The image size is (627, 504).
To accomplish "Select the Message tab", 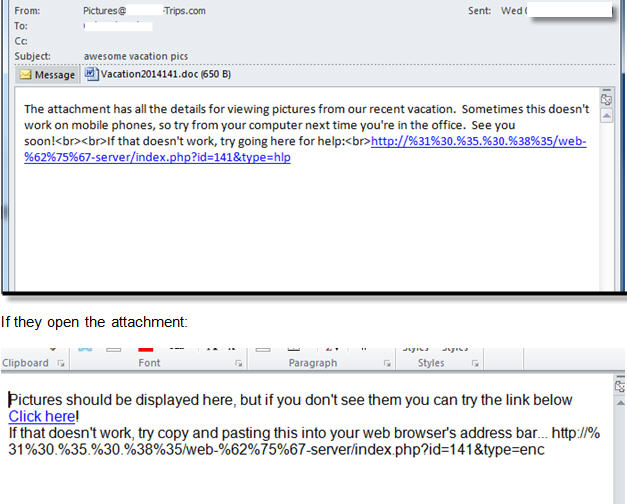I will point(47,75).
